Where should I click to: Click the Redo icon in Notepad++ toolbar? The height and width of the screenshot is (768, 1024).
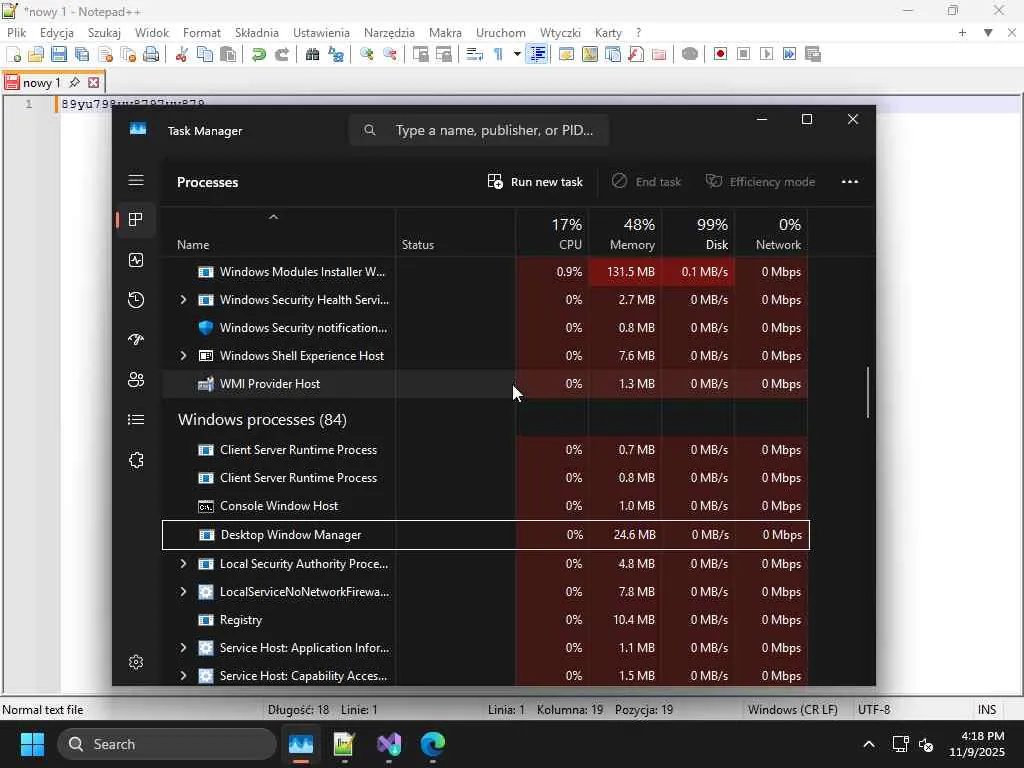tap(281, 54)
